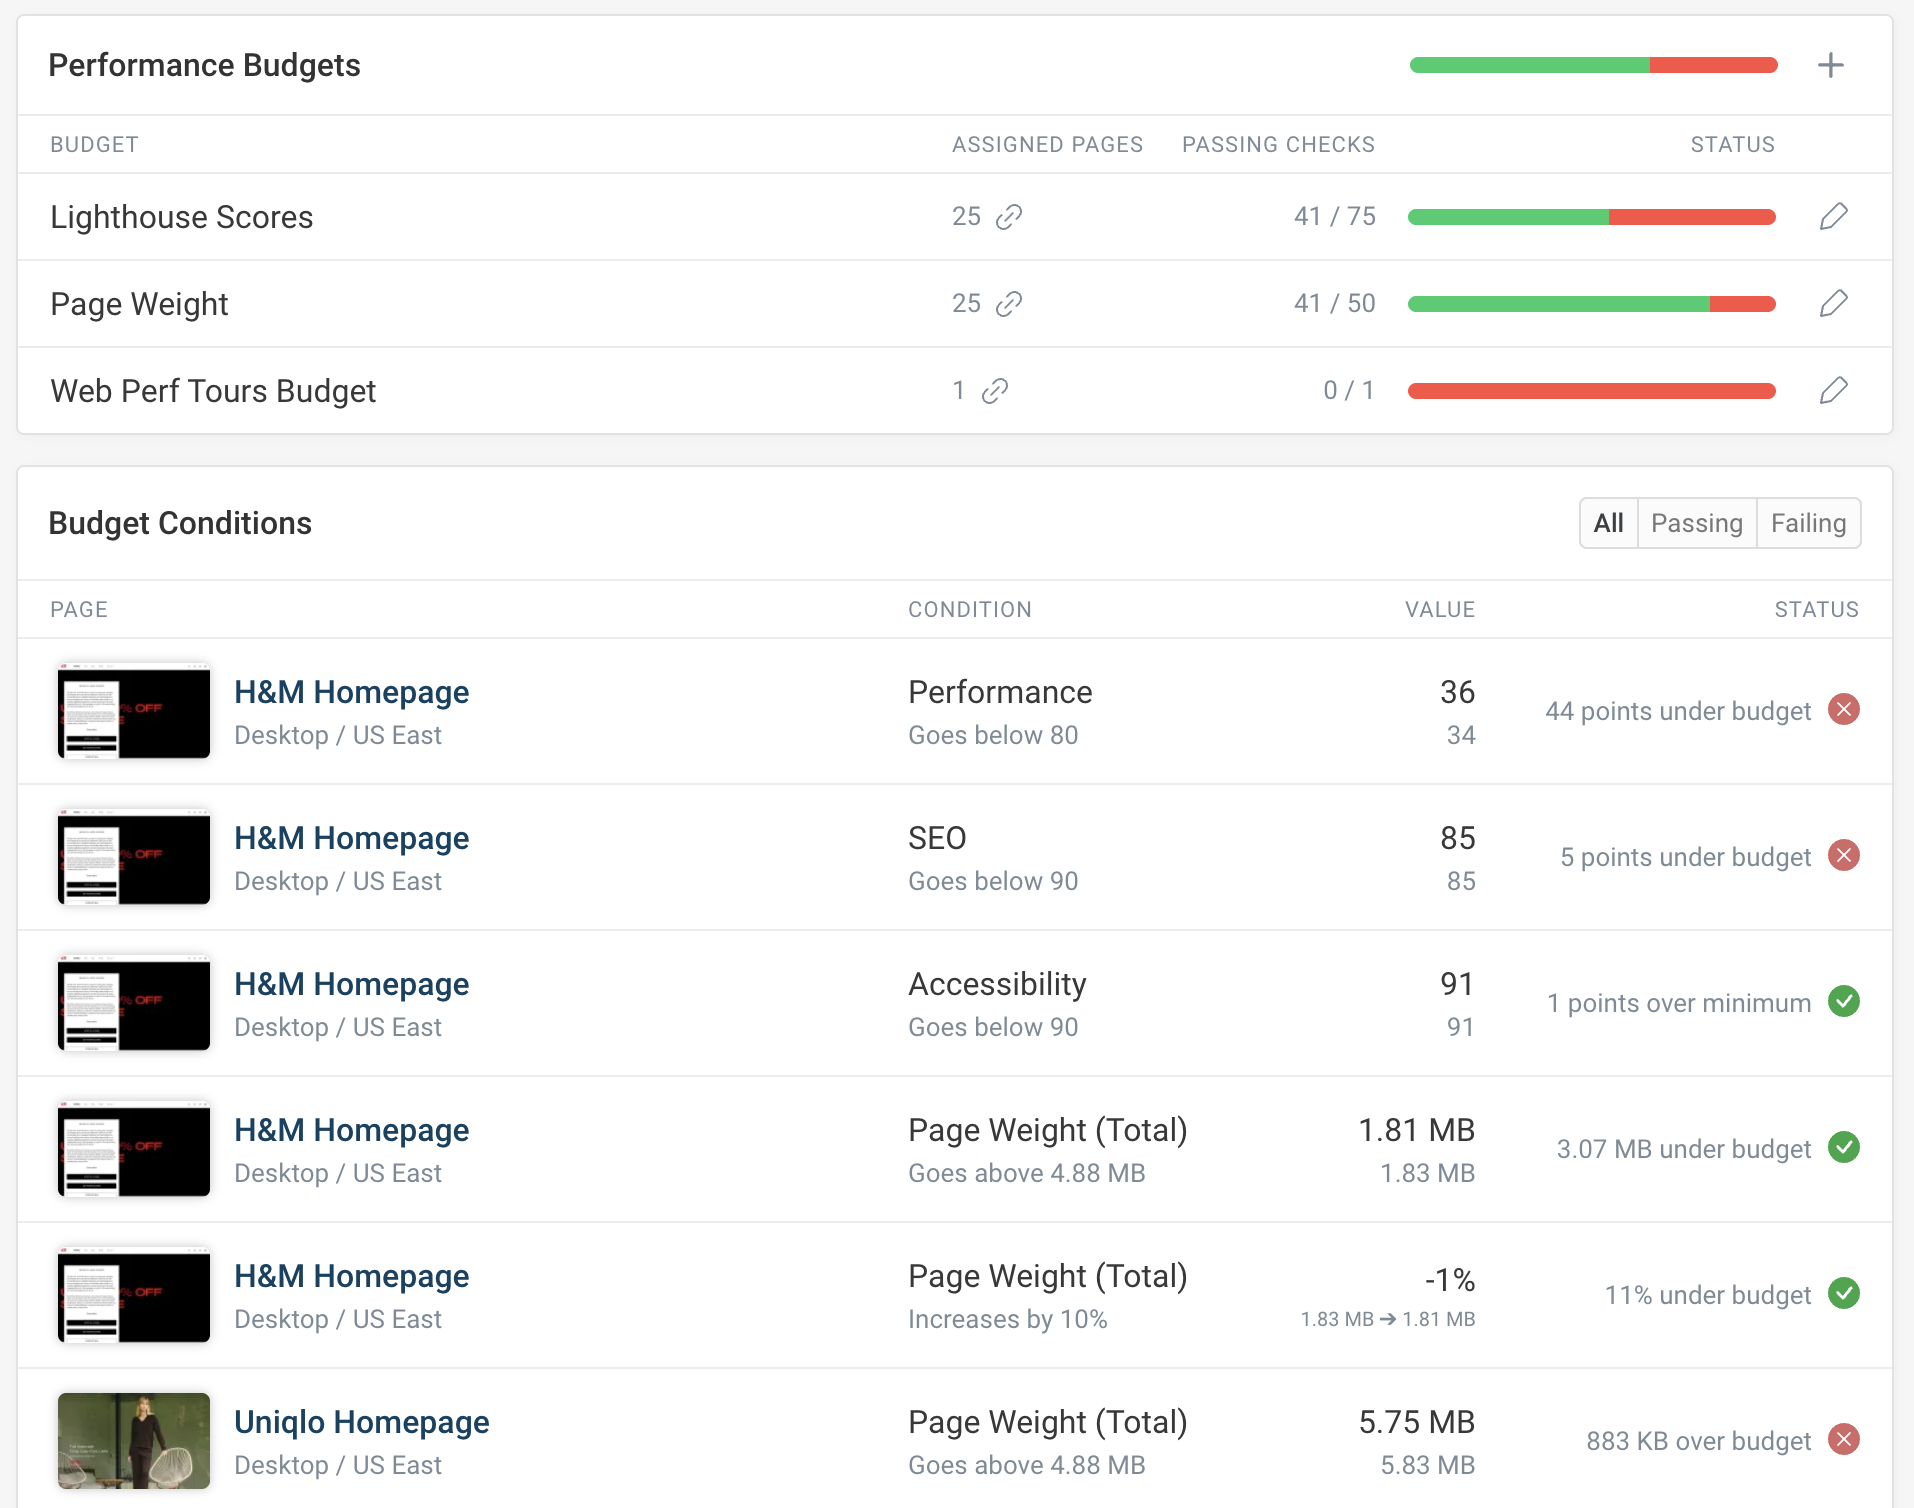Show All budget conditions
Viewport: 1914px width, 1508px height.
point(1608,523)
